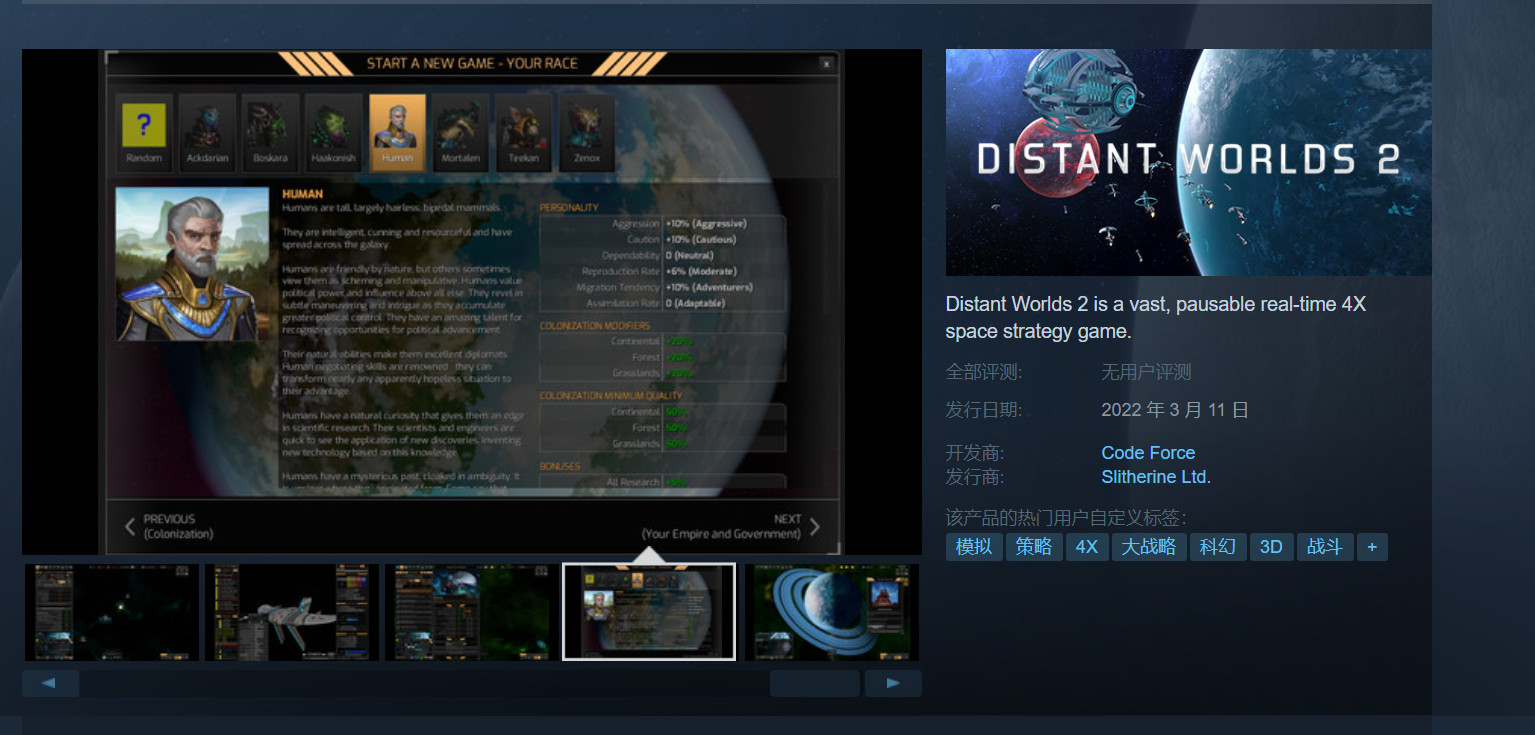Click the 4X tag
1535x735 pixels.
pos(1087,547)
